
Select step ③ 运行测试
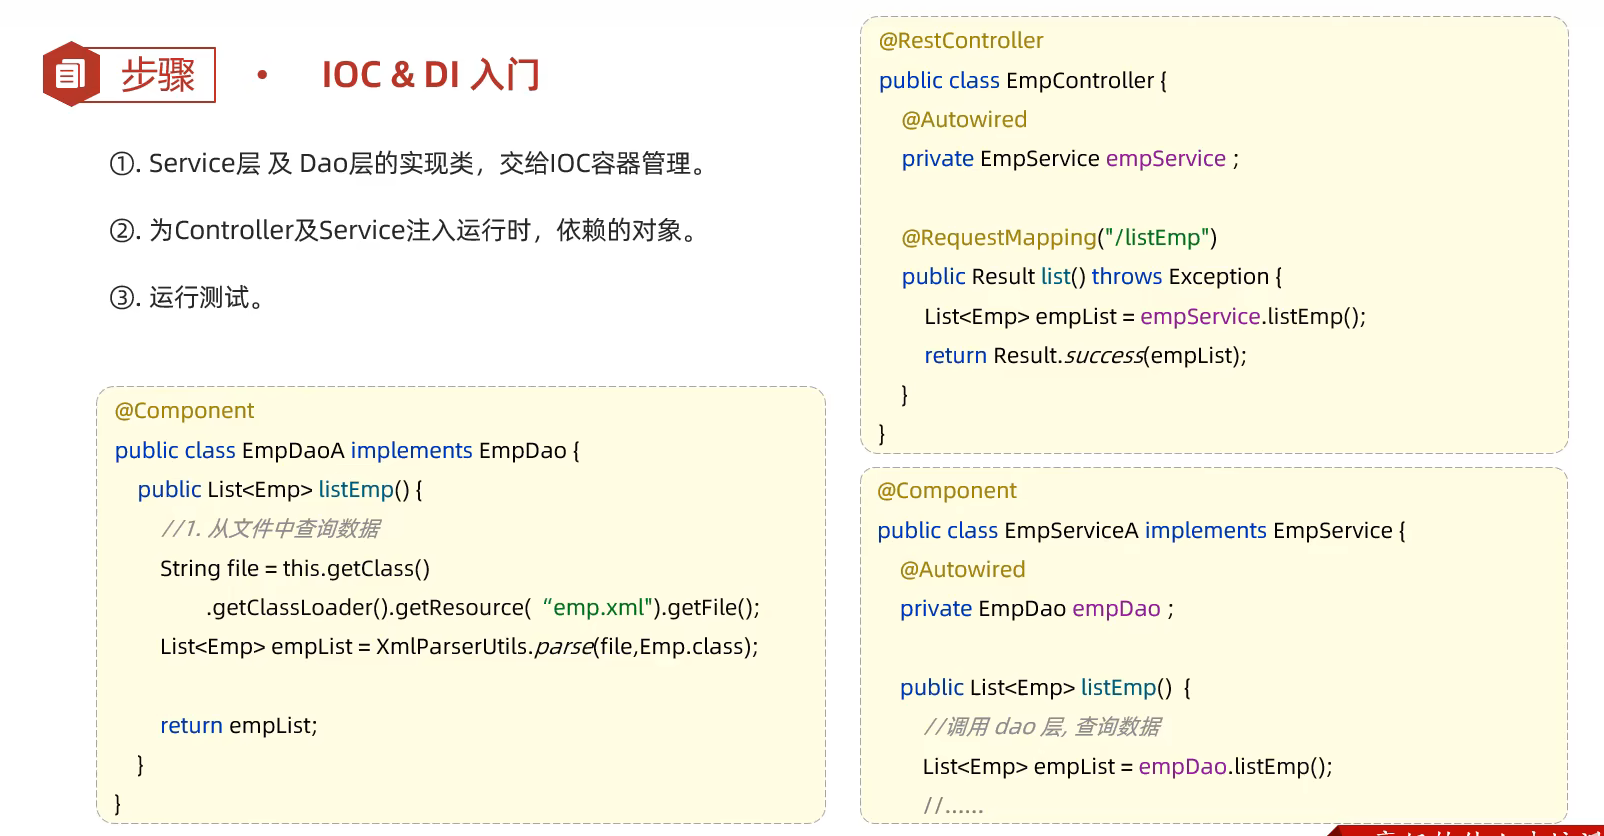188,297
